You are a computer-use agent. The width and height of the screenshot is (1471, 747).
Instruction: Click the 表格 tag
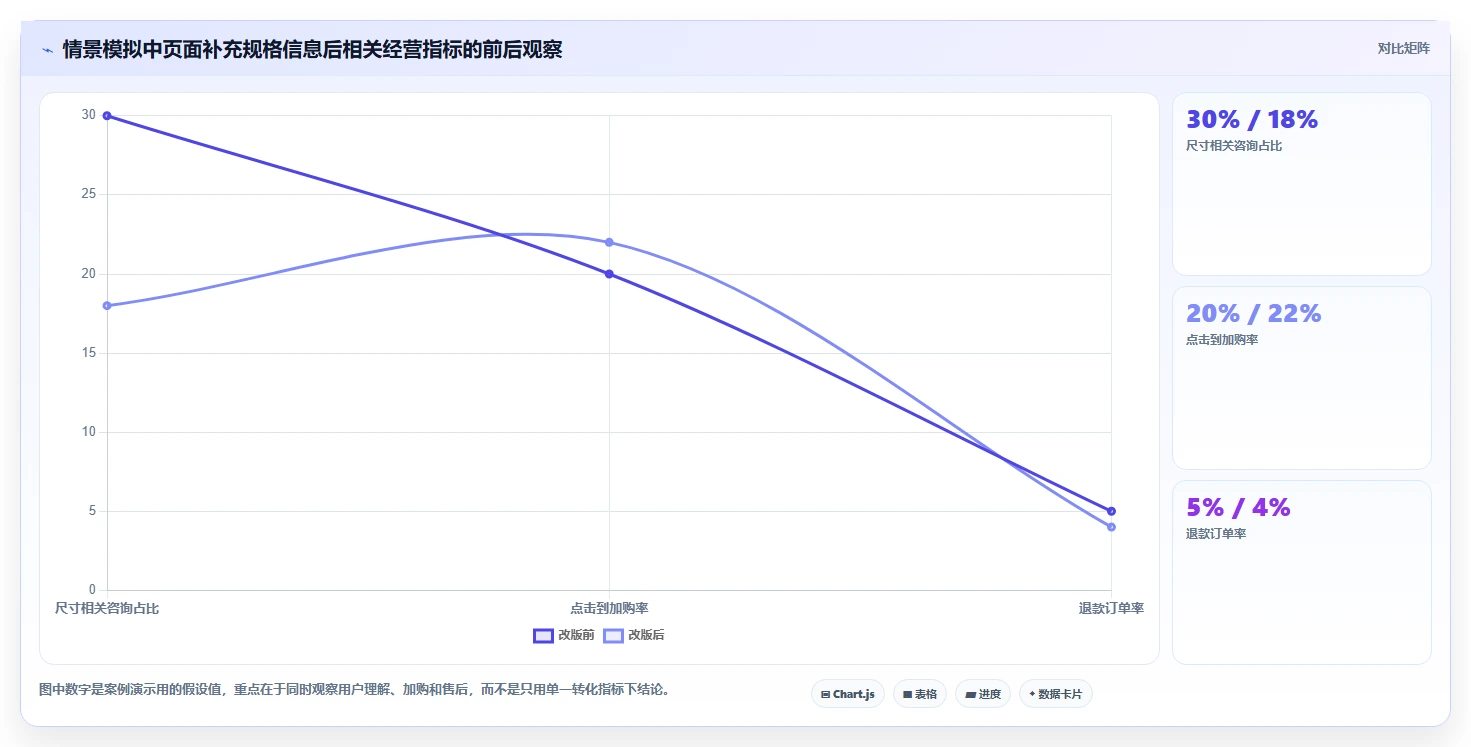[919, 694]
